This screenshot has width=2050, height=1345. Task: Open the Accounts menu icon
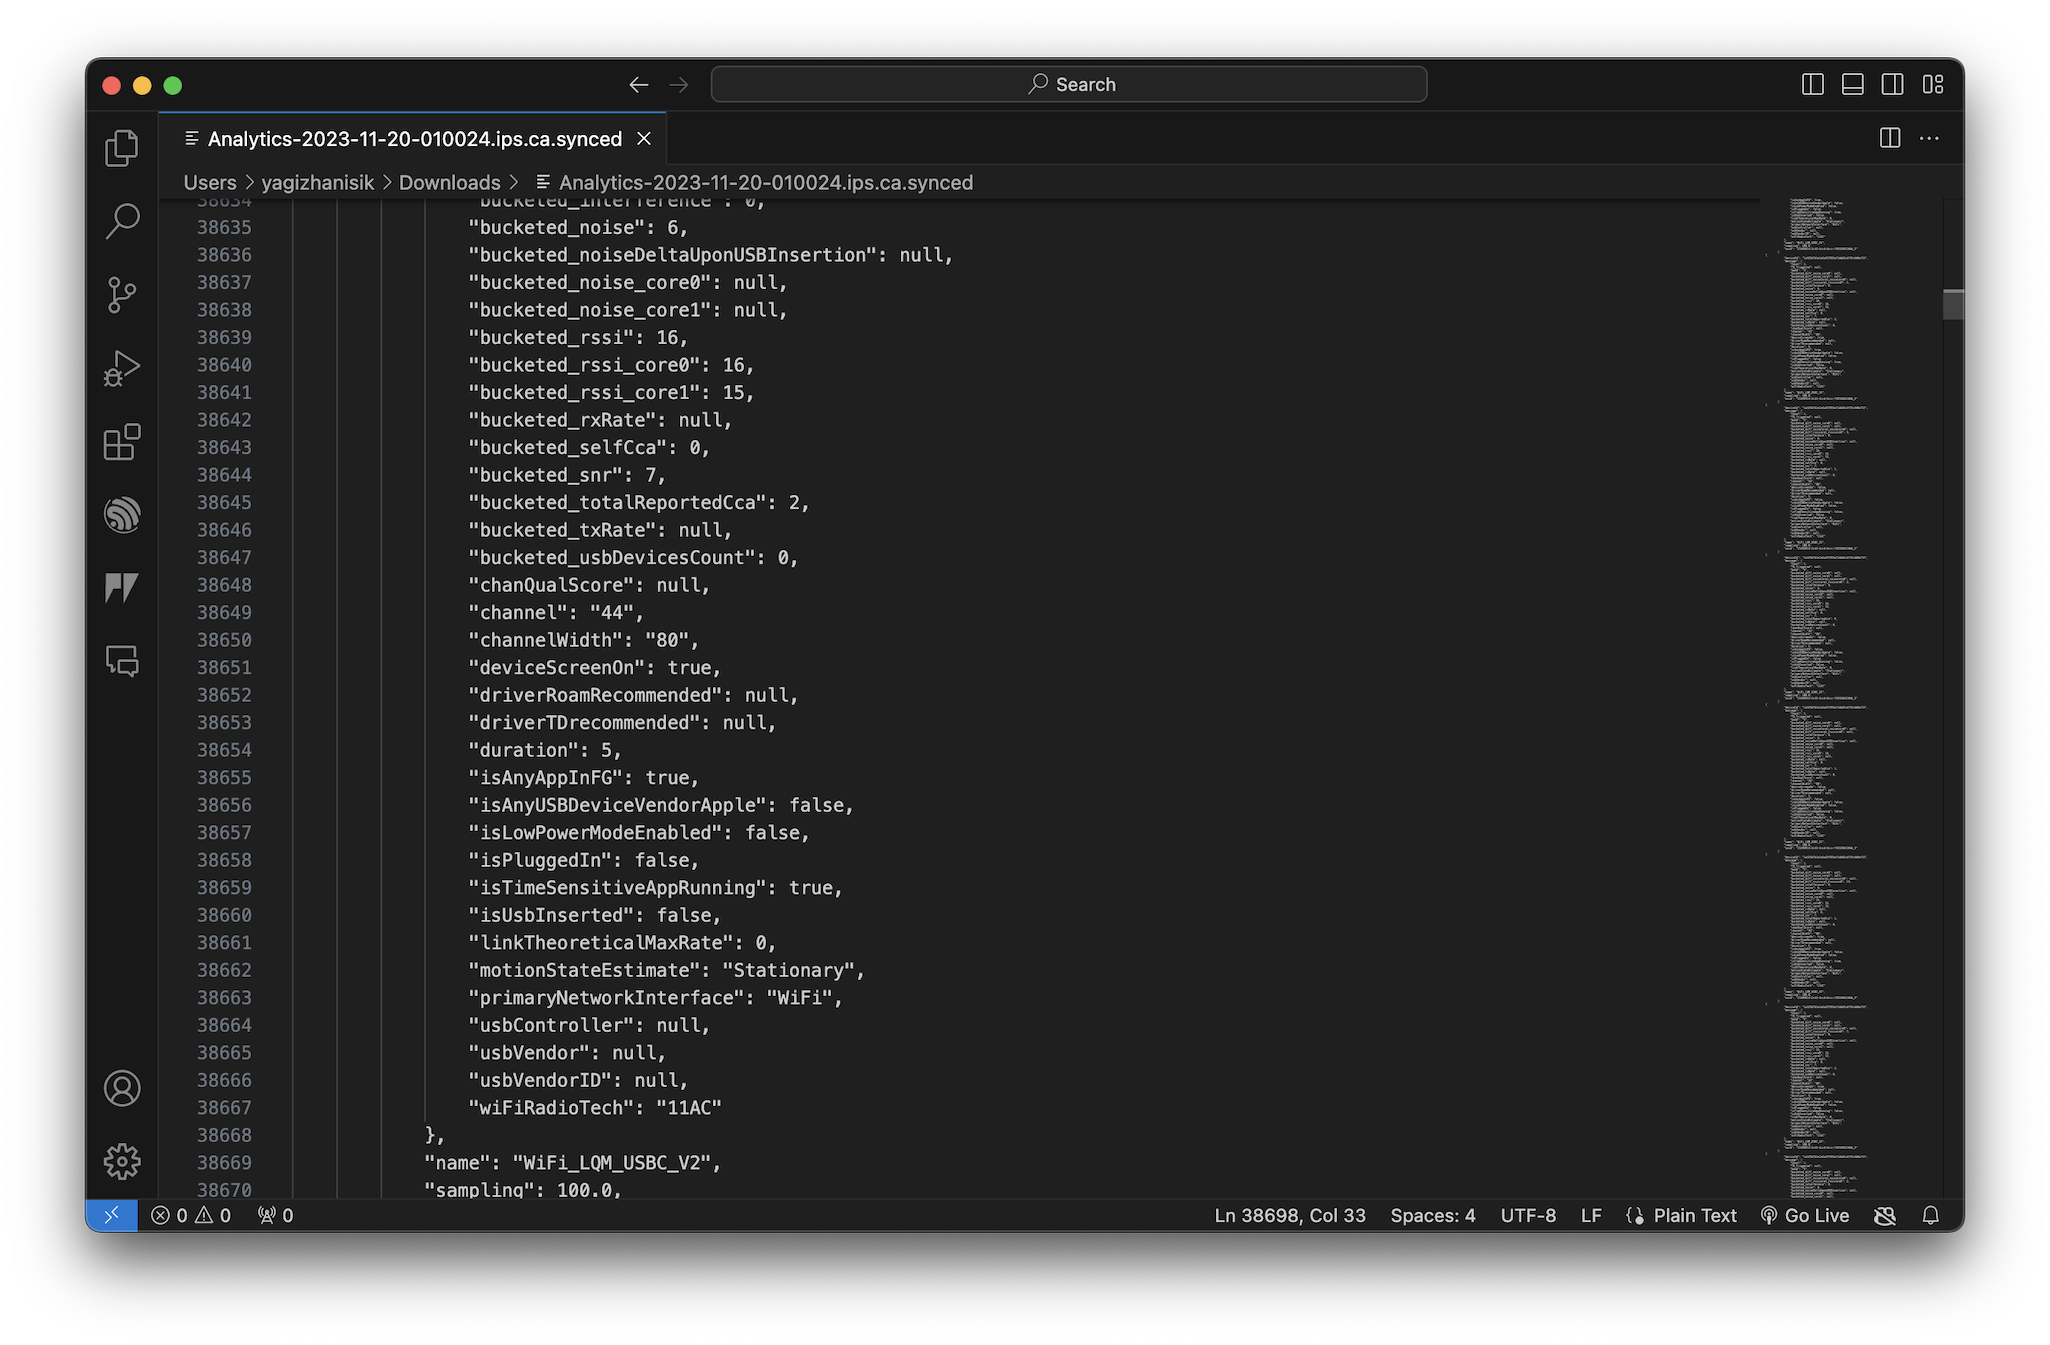point(122,1088)
